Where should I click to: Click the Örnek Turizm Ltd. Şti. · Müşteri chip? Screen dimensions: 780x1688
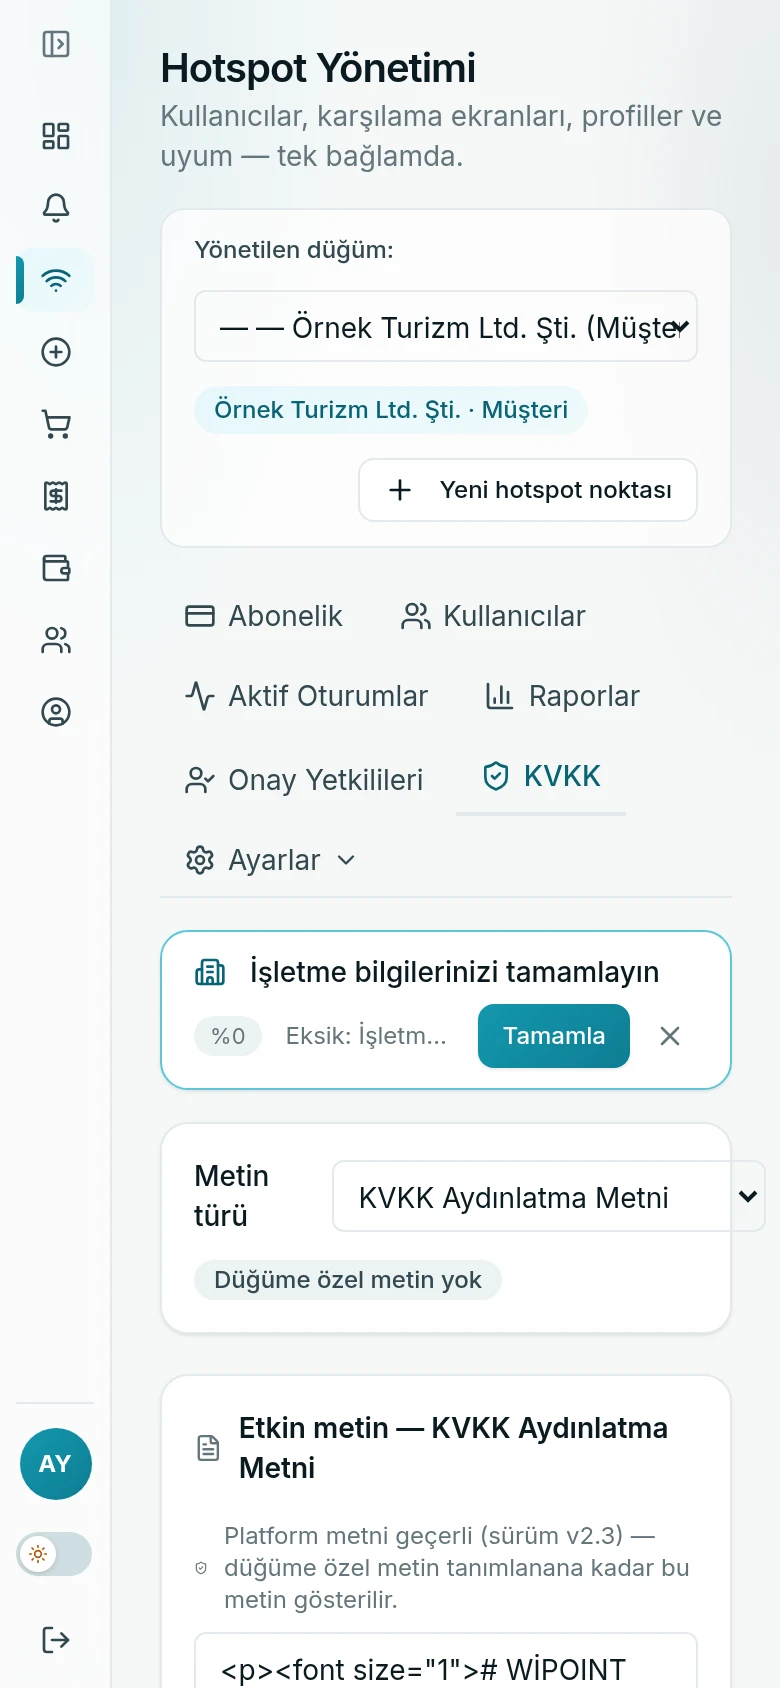(391, 410)
